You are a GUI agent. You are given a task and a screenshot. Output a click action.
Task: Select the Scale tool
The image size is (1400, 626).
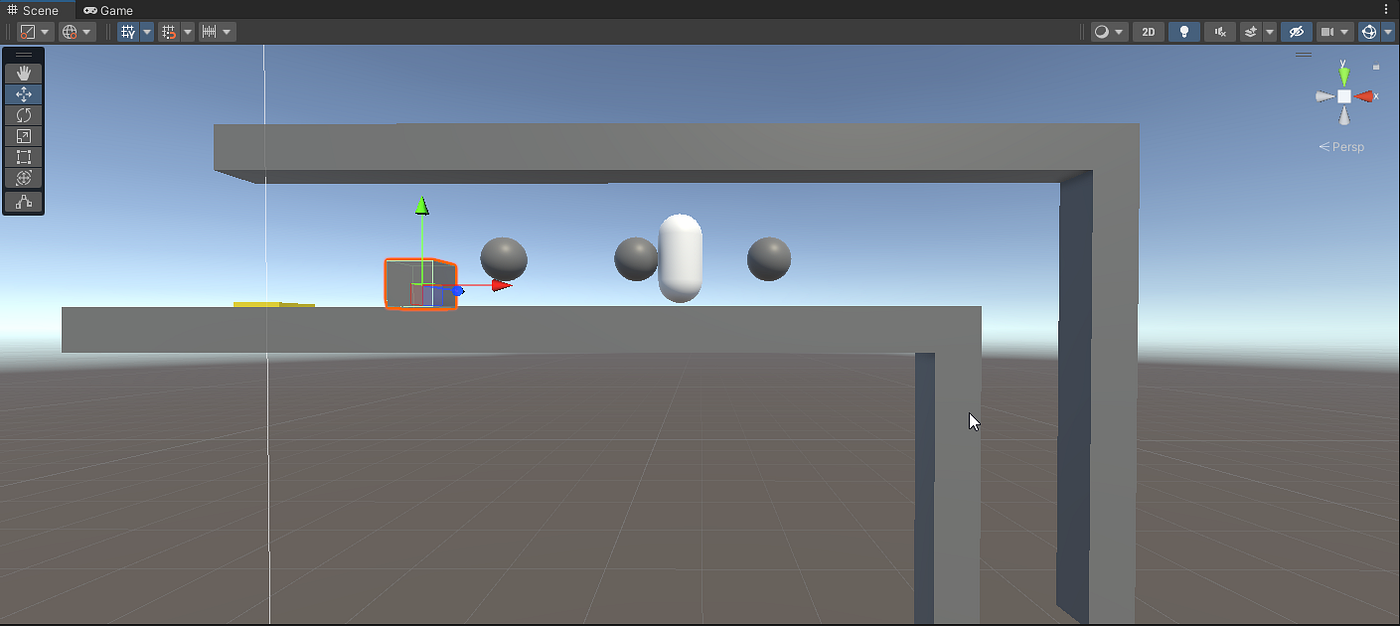[24, 136]
